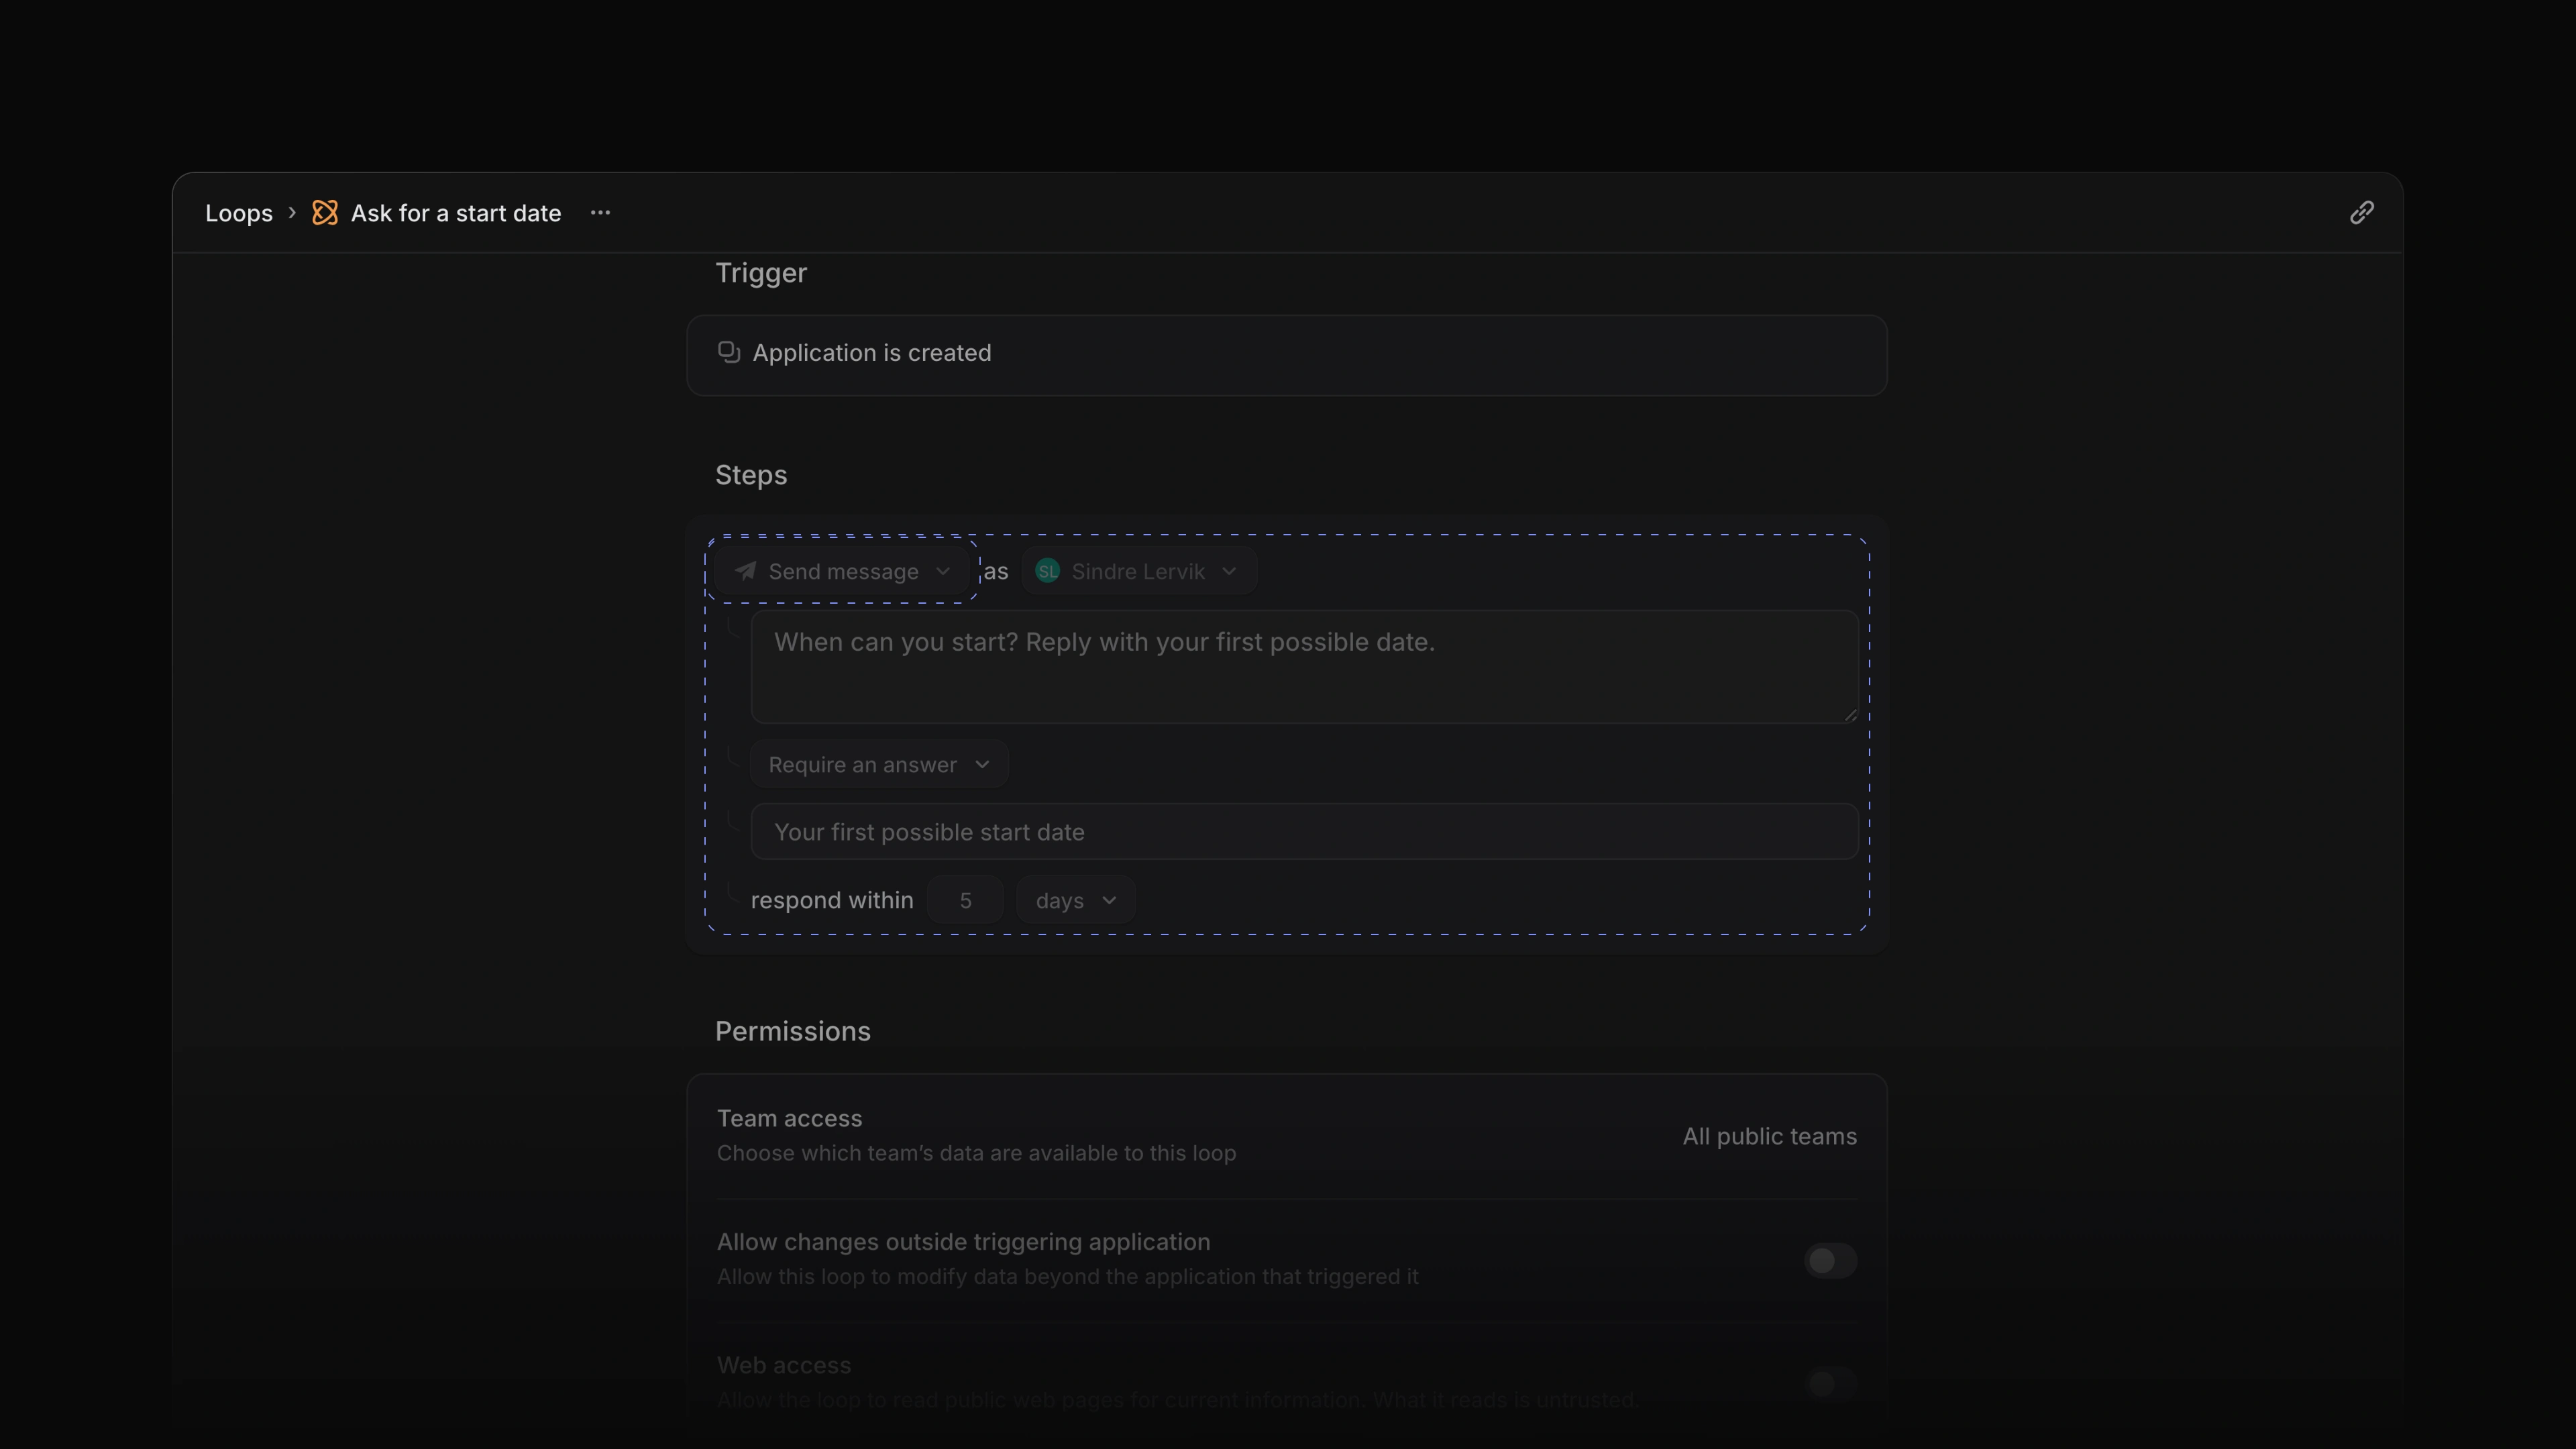The width and height of the screenshot is (2576, 1449).
Task: Open the days unit dropdown
Action: click(1075, 901)
